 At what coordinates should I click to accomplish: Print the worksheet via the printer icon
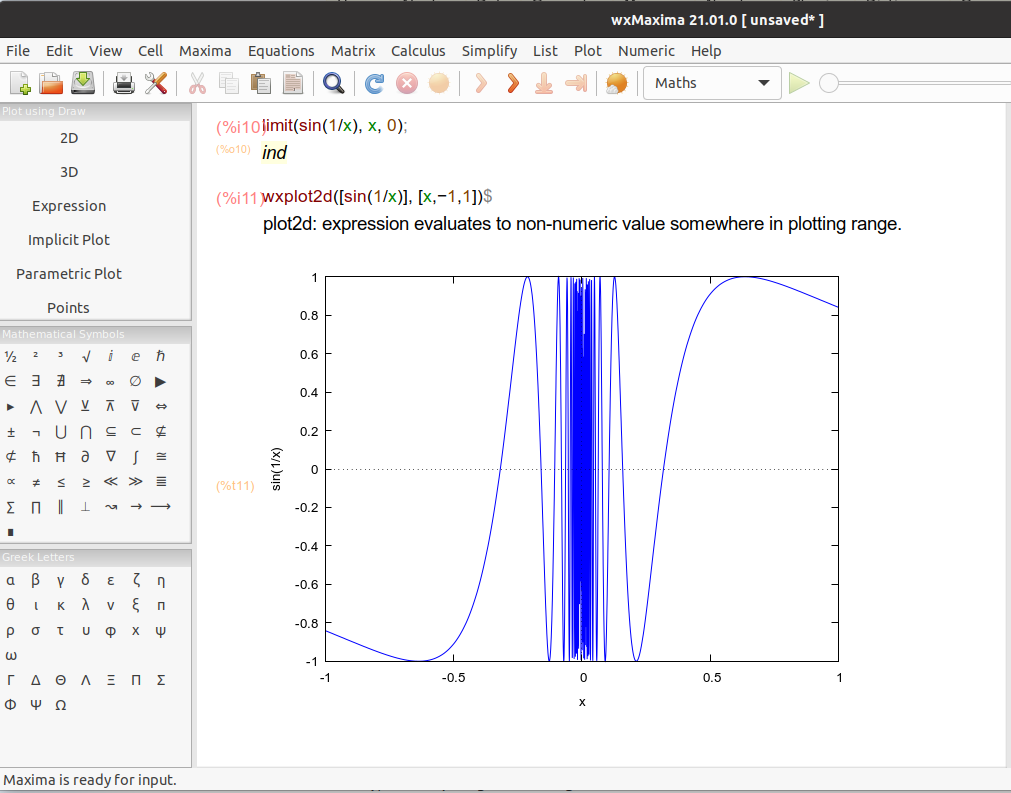[123, 83]
